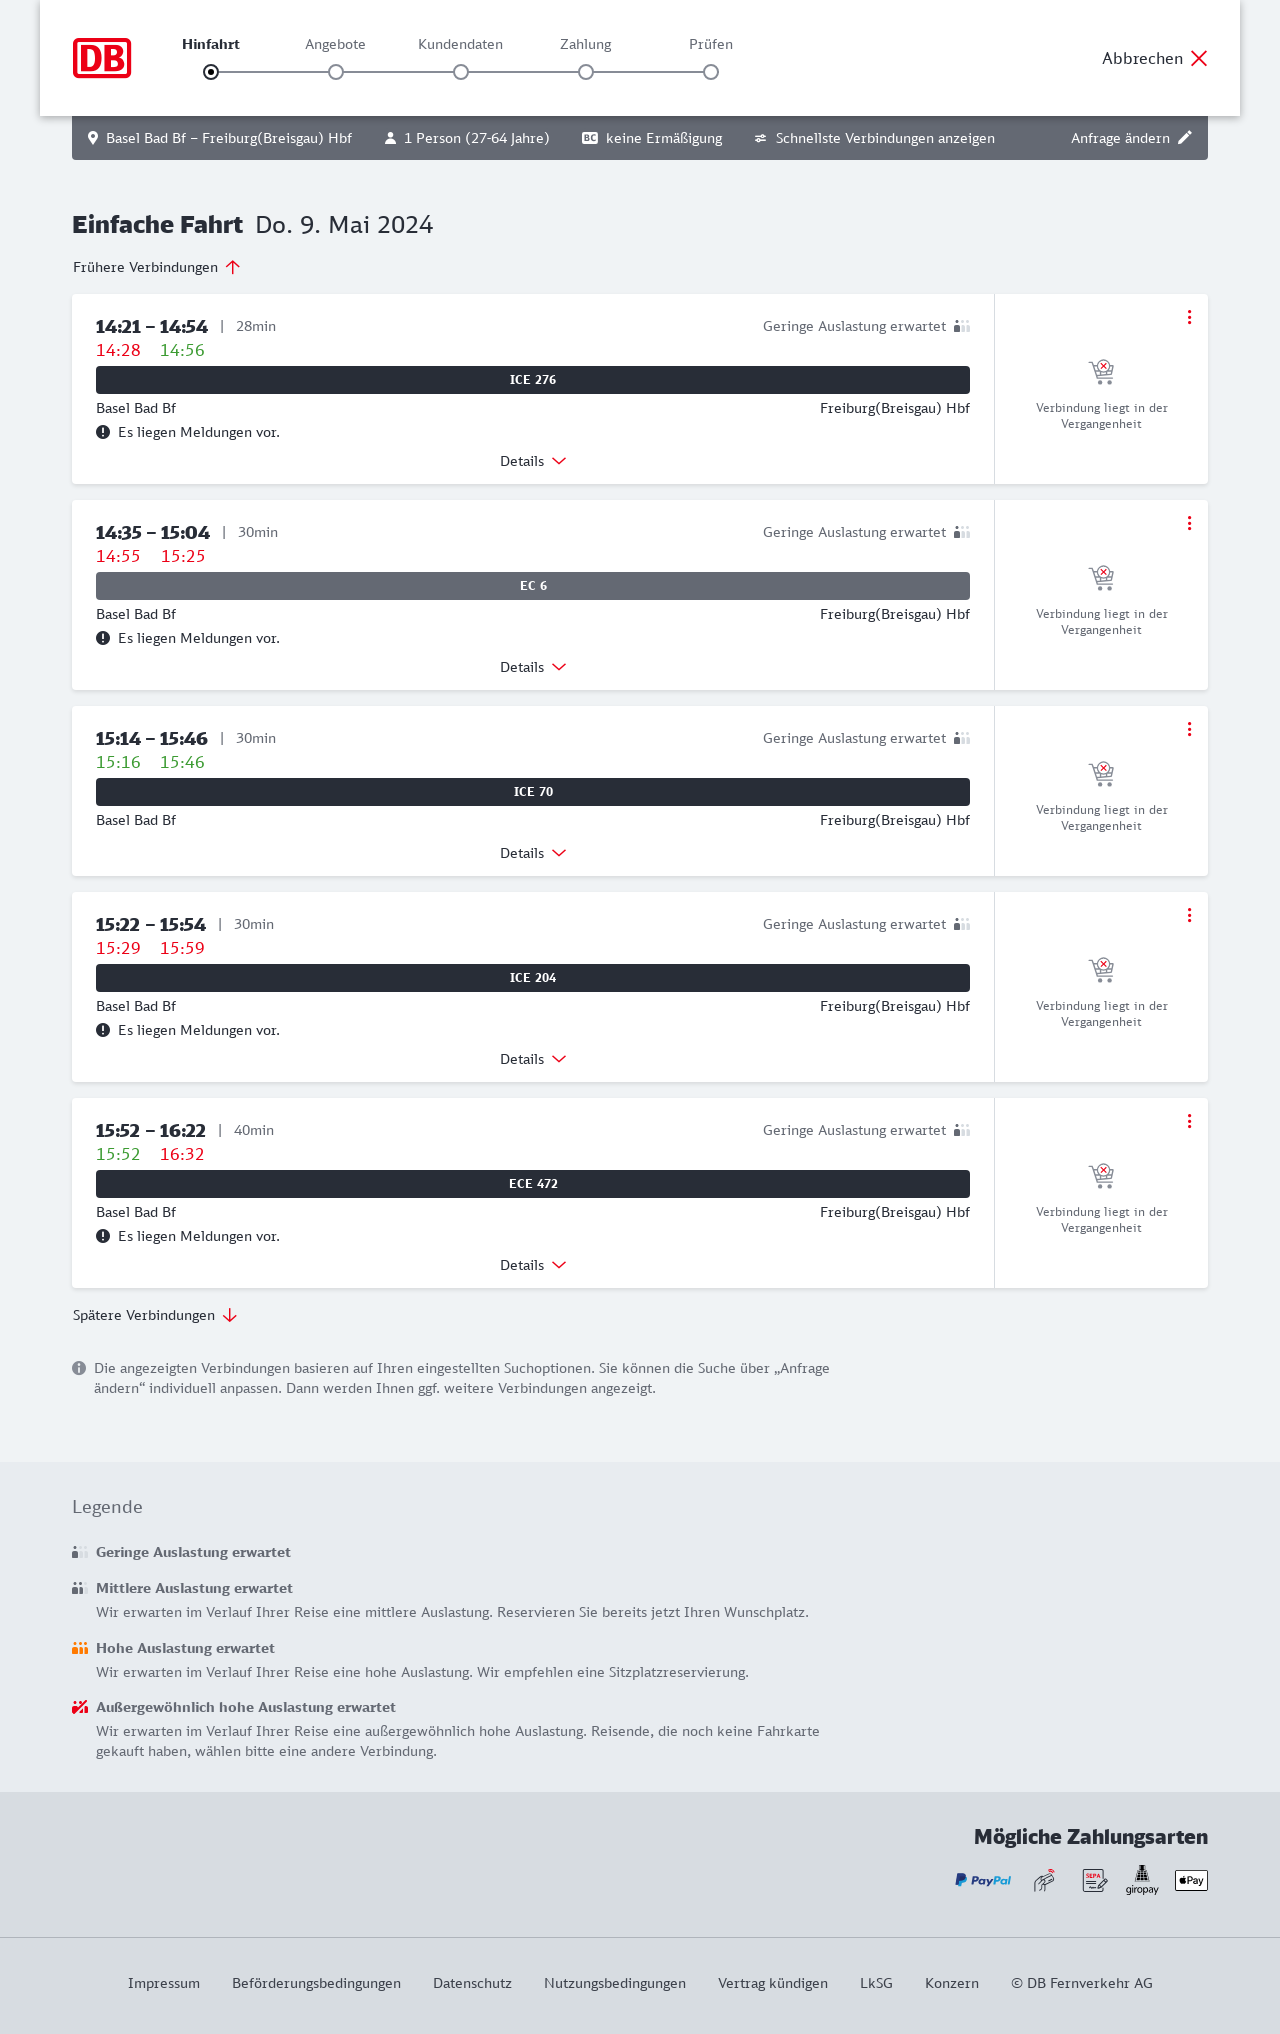Image resolution: width=1280 pixels, height=2034 pixels.
Task: Click the pencil icon beside Anfrage ändern
Action: click(1185, 138)
